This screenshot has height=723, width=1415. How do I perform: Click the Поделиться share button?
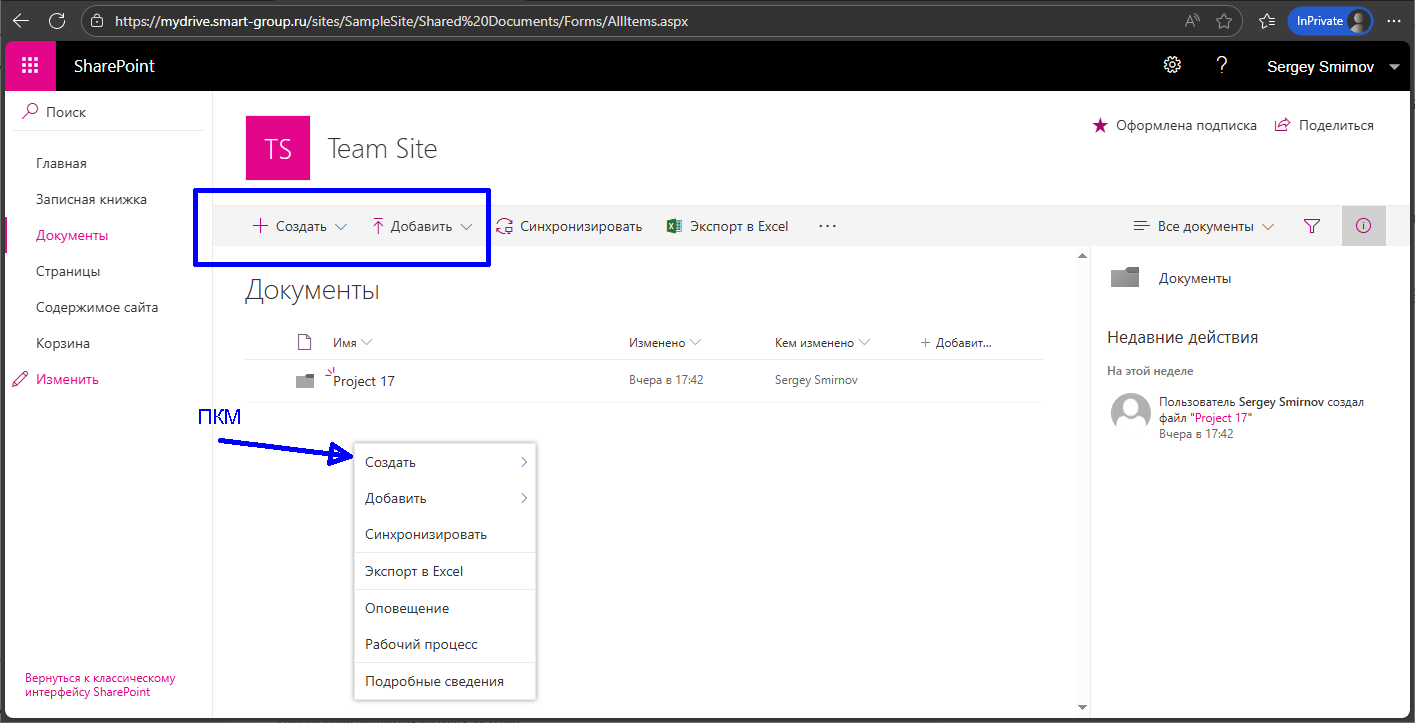coord(1324,126)
